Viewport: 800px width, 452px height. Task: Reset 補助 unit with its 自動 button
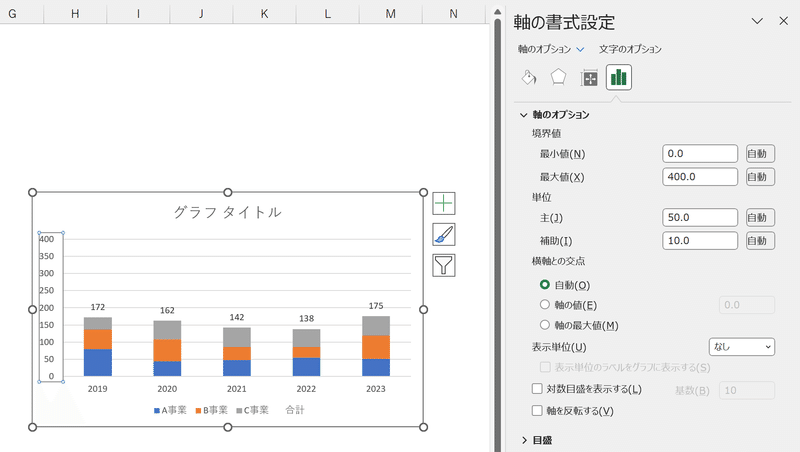760,240
